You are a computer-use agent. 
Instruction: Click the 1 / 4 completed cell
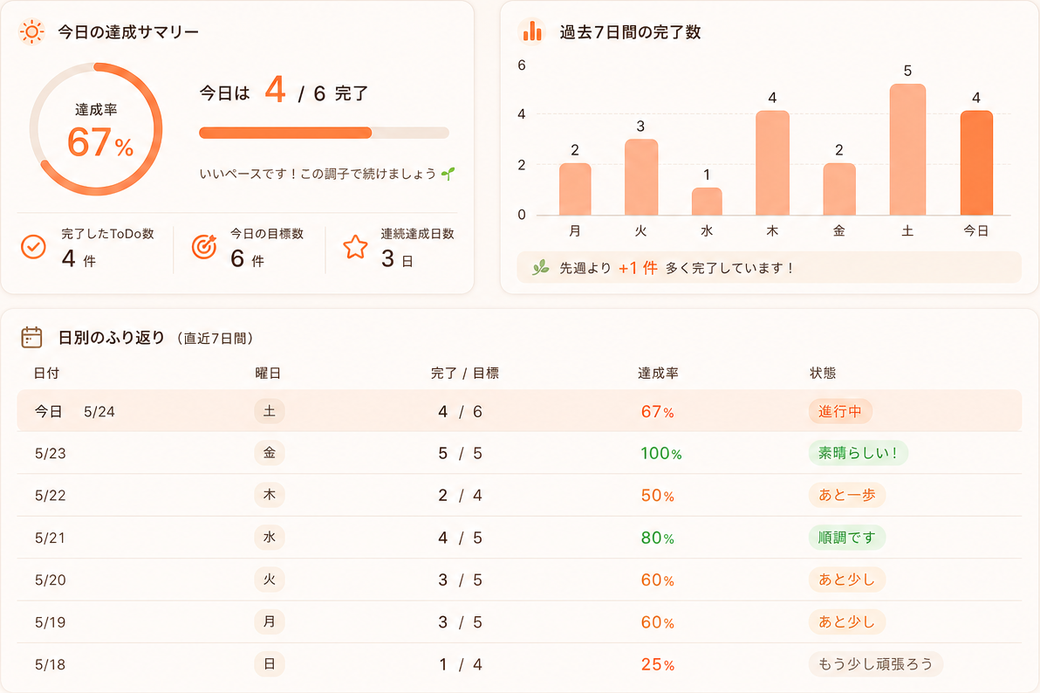[460, 664]
